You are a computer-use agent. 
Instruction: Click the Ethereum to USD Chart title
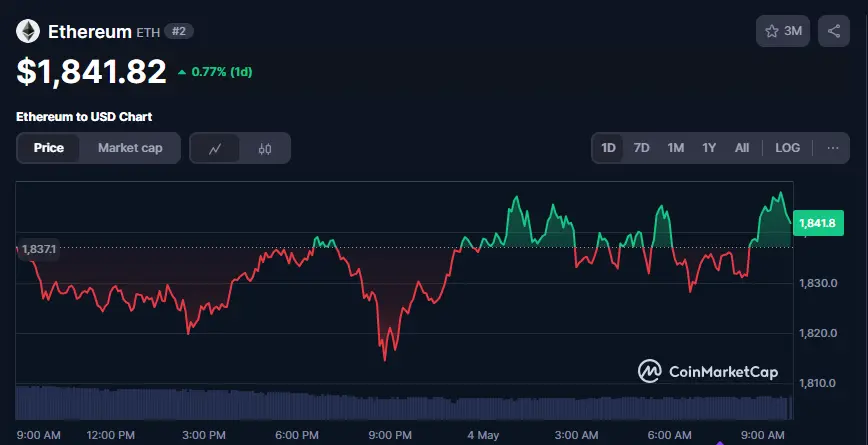pyautogui.click(x=84, y=117)
